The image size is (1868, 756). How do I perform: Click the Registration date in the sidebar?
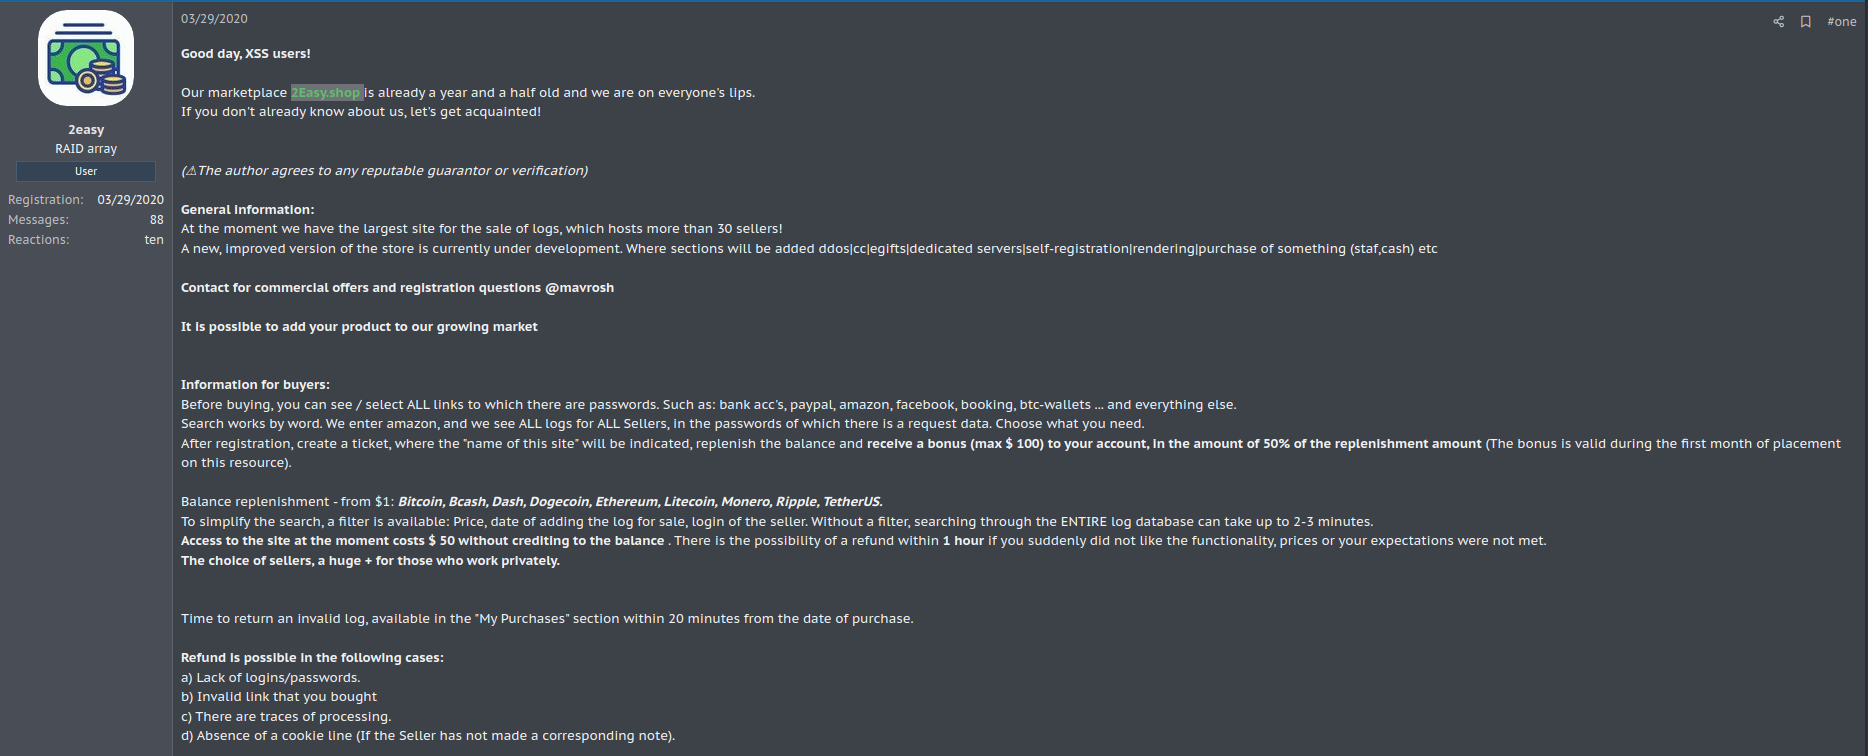click(130, 200)
